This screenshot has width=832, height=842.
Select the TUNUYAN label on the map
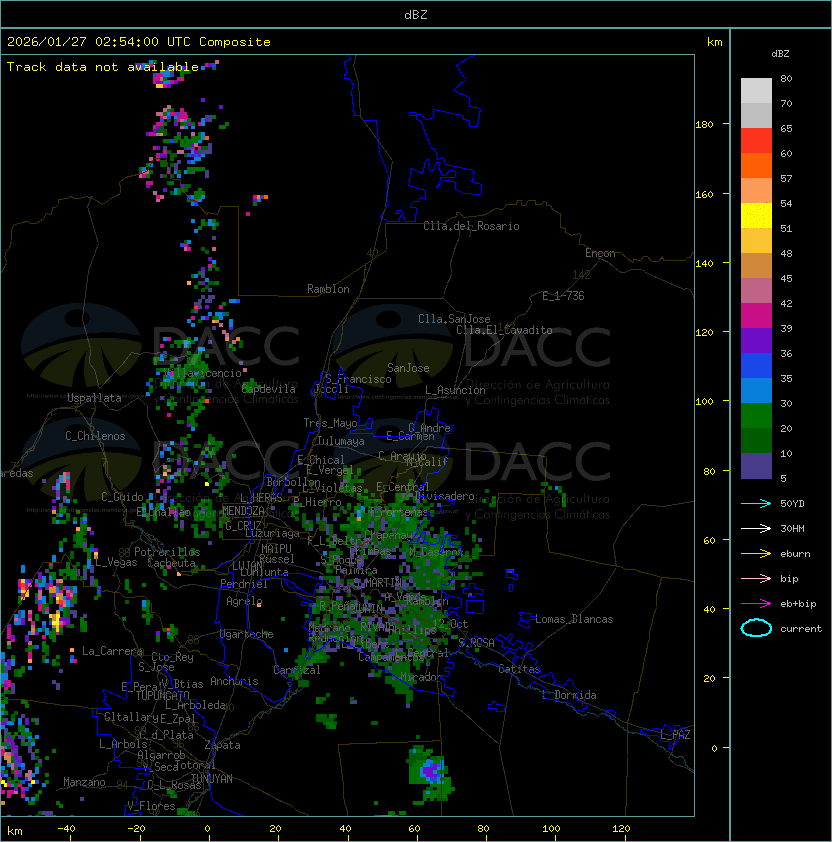(212, 778)
